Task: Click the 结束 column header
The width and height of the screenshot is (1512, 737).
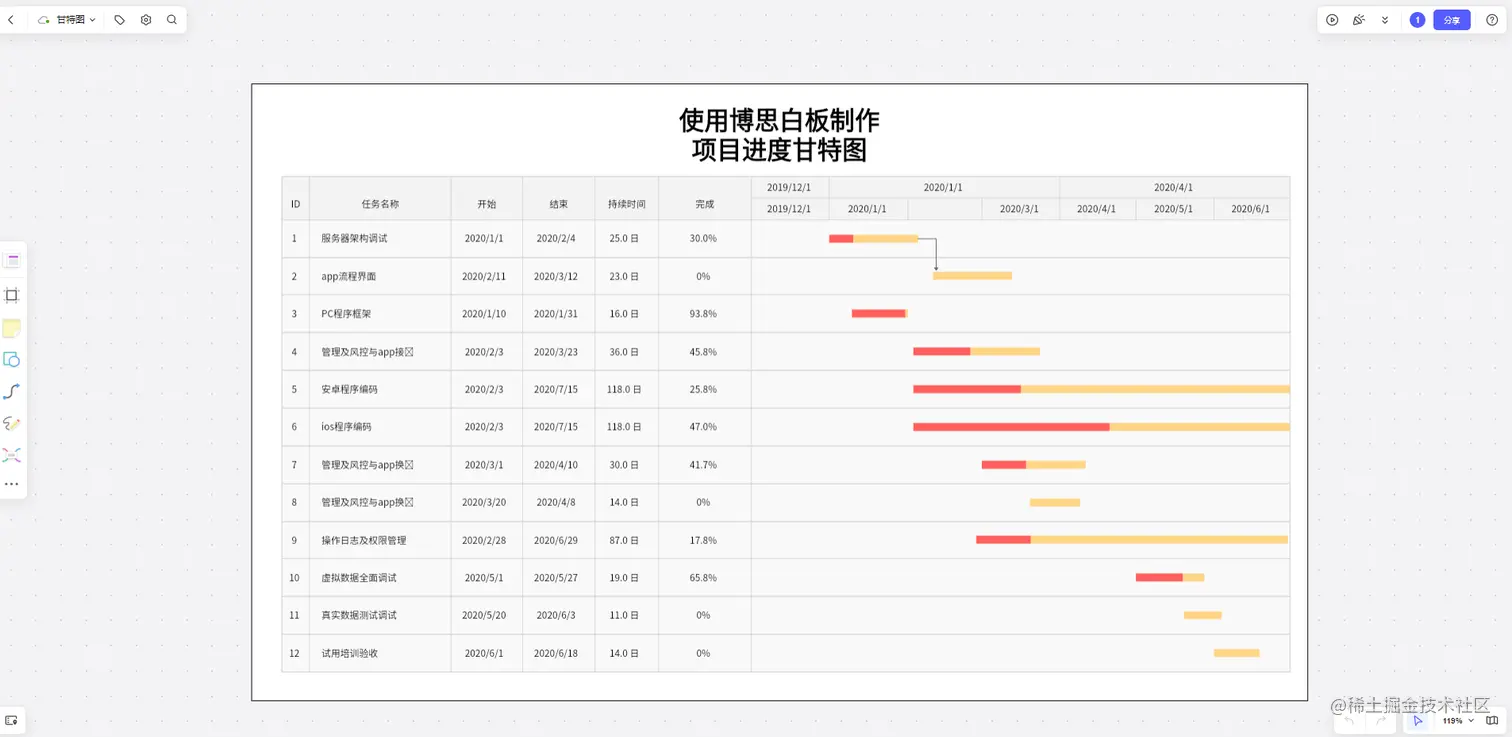Action: pos(558,204)
